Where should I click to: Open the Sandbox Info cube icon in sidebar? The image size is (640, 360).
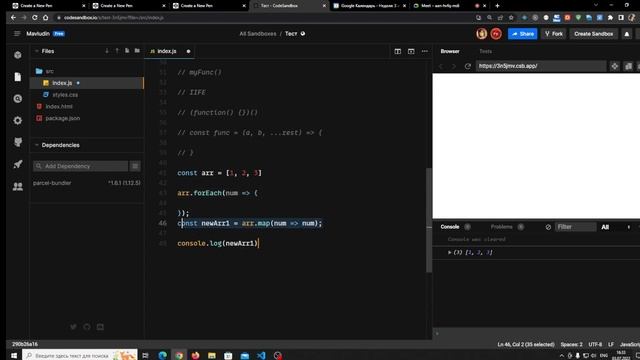point(18,55)
